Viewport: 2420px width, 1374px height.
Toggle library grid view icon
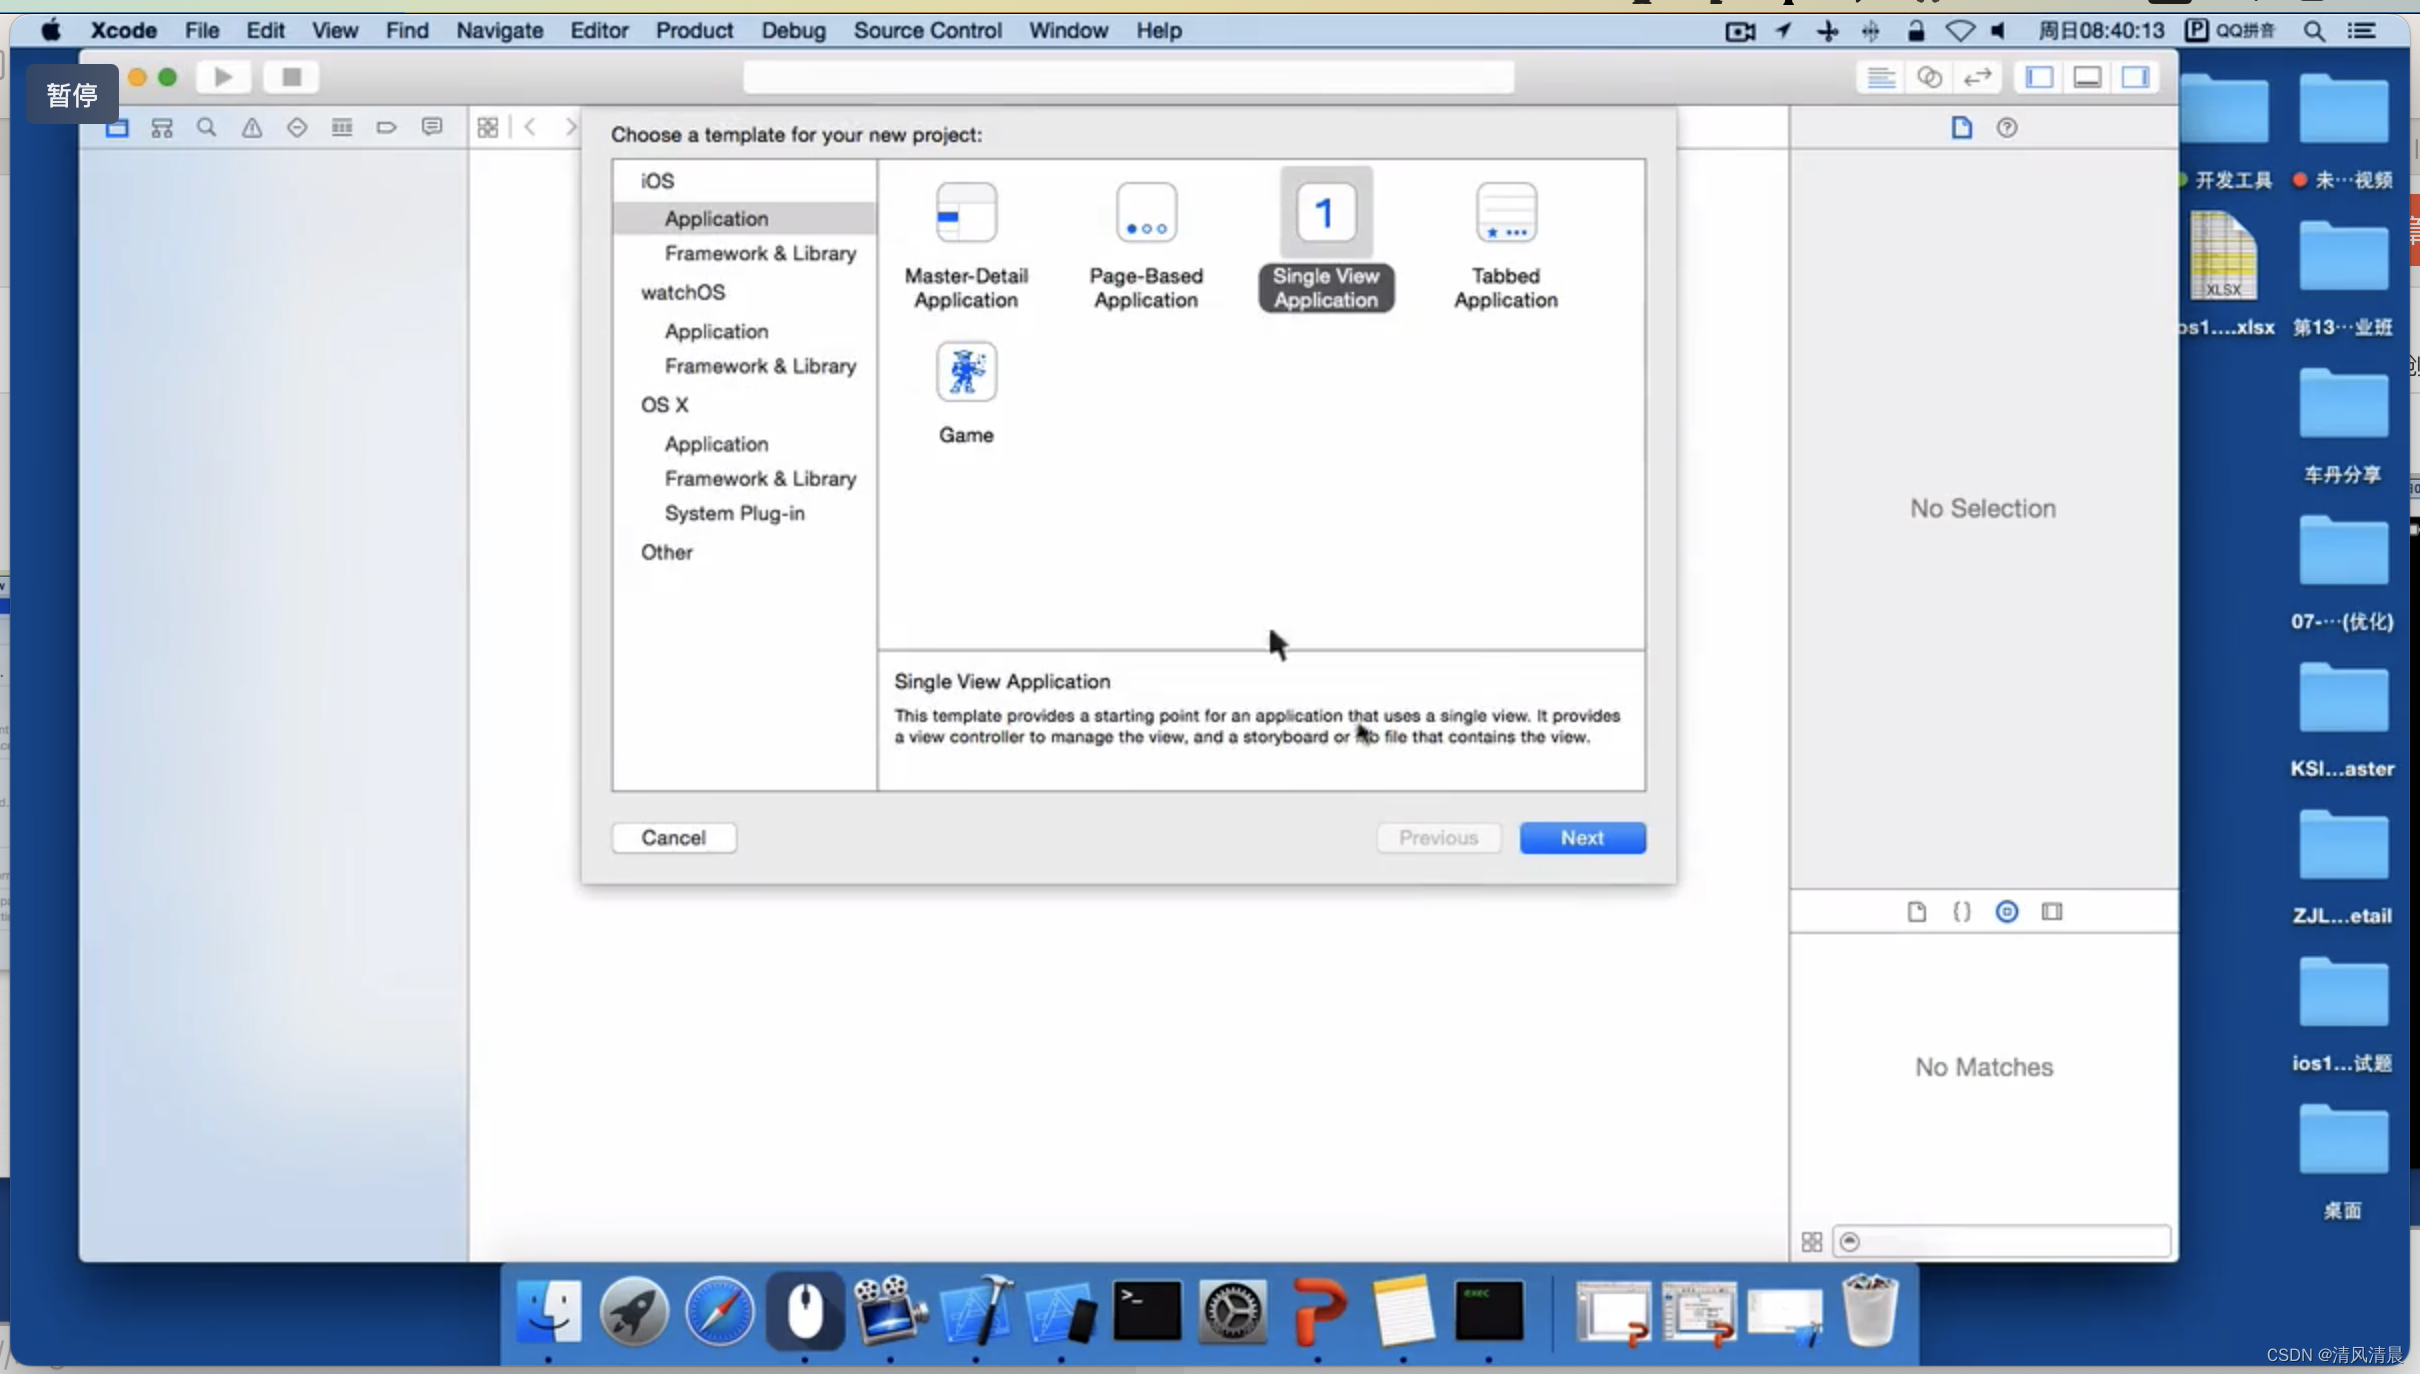pos(1812,1241)
